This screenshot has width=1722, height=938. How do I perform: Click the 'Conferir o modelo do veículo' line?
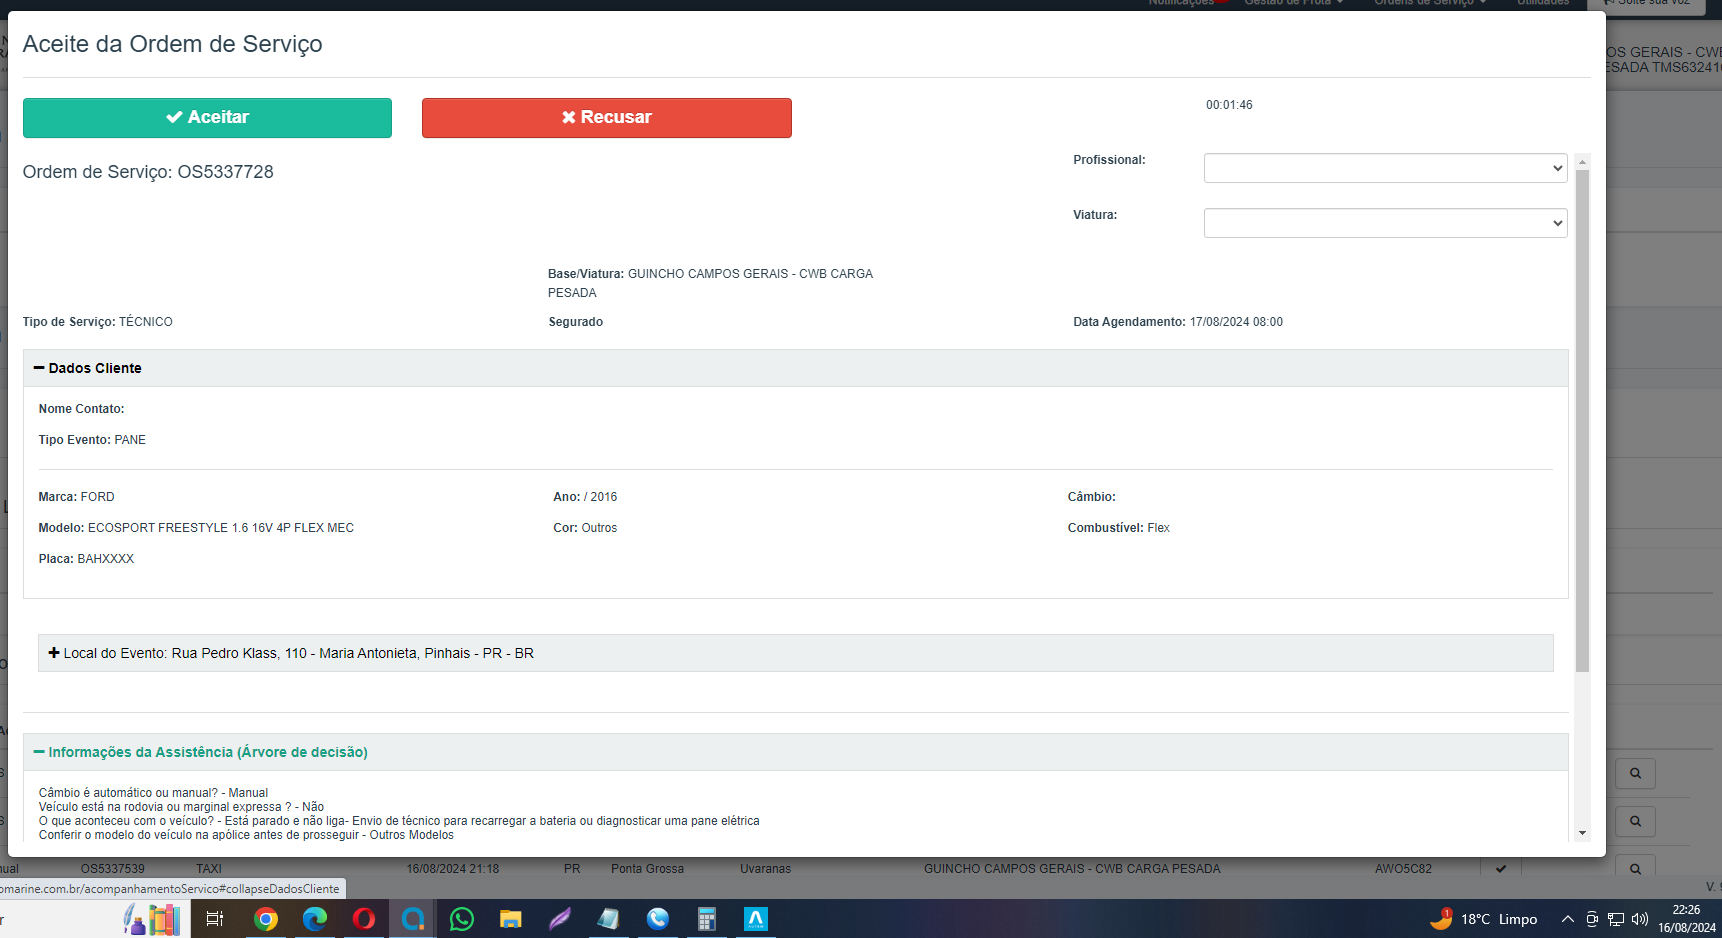click(246, 835)
